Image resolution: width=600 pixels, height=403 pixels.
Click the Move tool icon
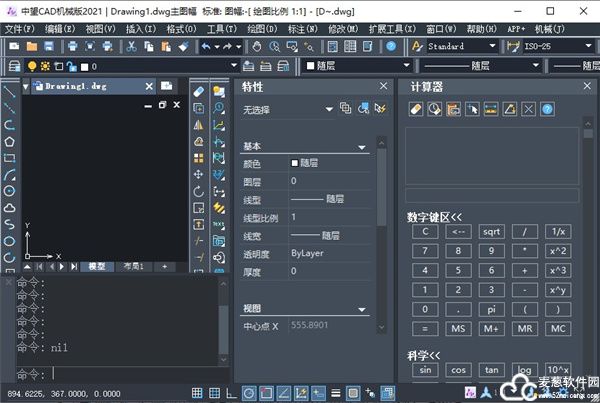pyautogui.click(x=199, y=175)
